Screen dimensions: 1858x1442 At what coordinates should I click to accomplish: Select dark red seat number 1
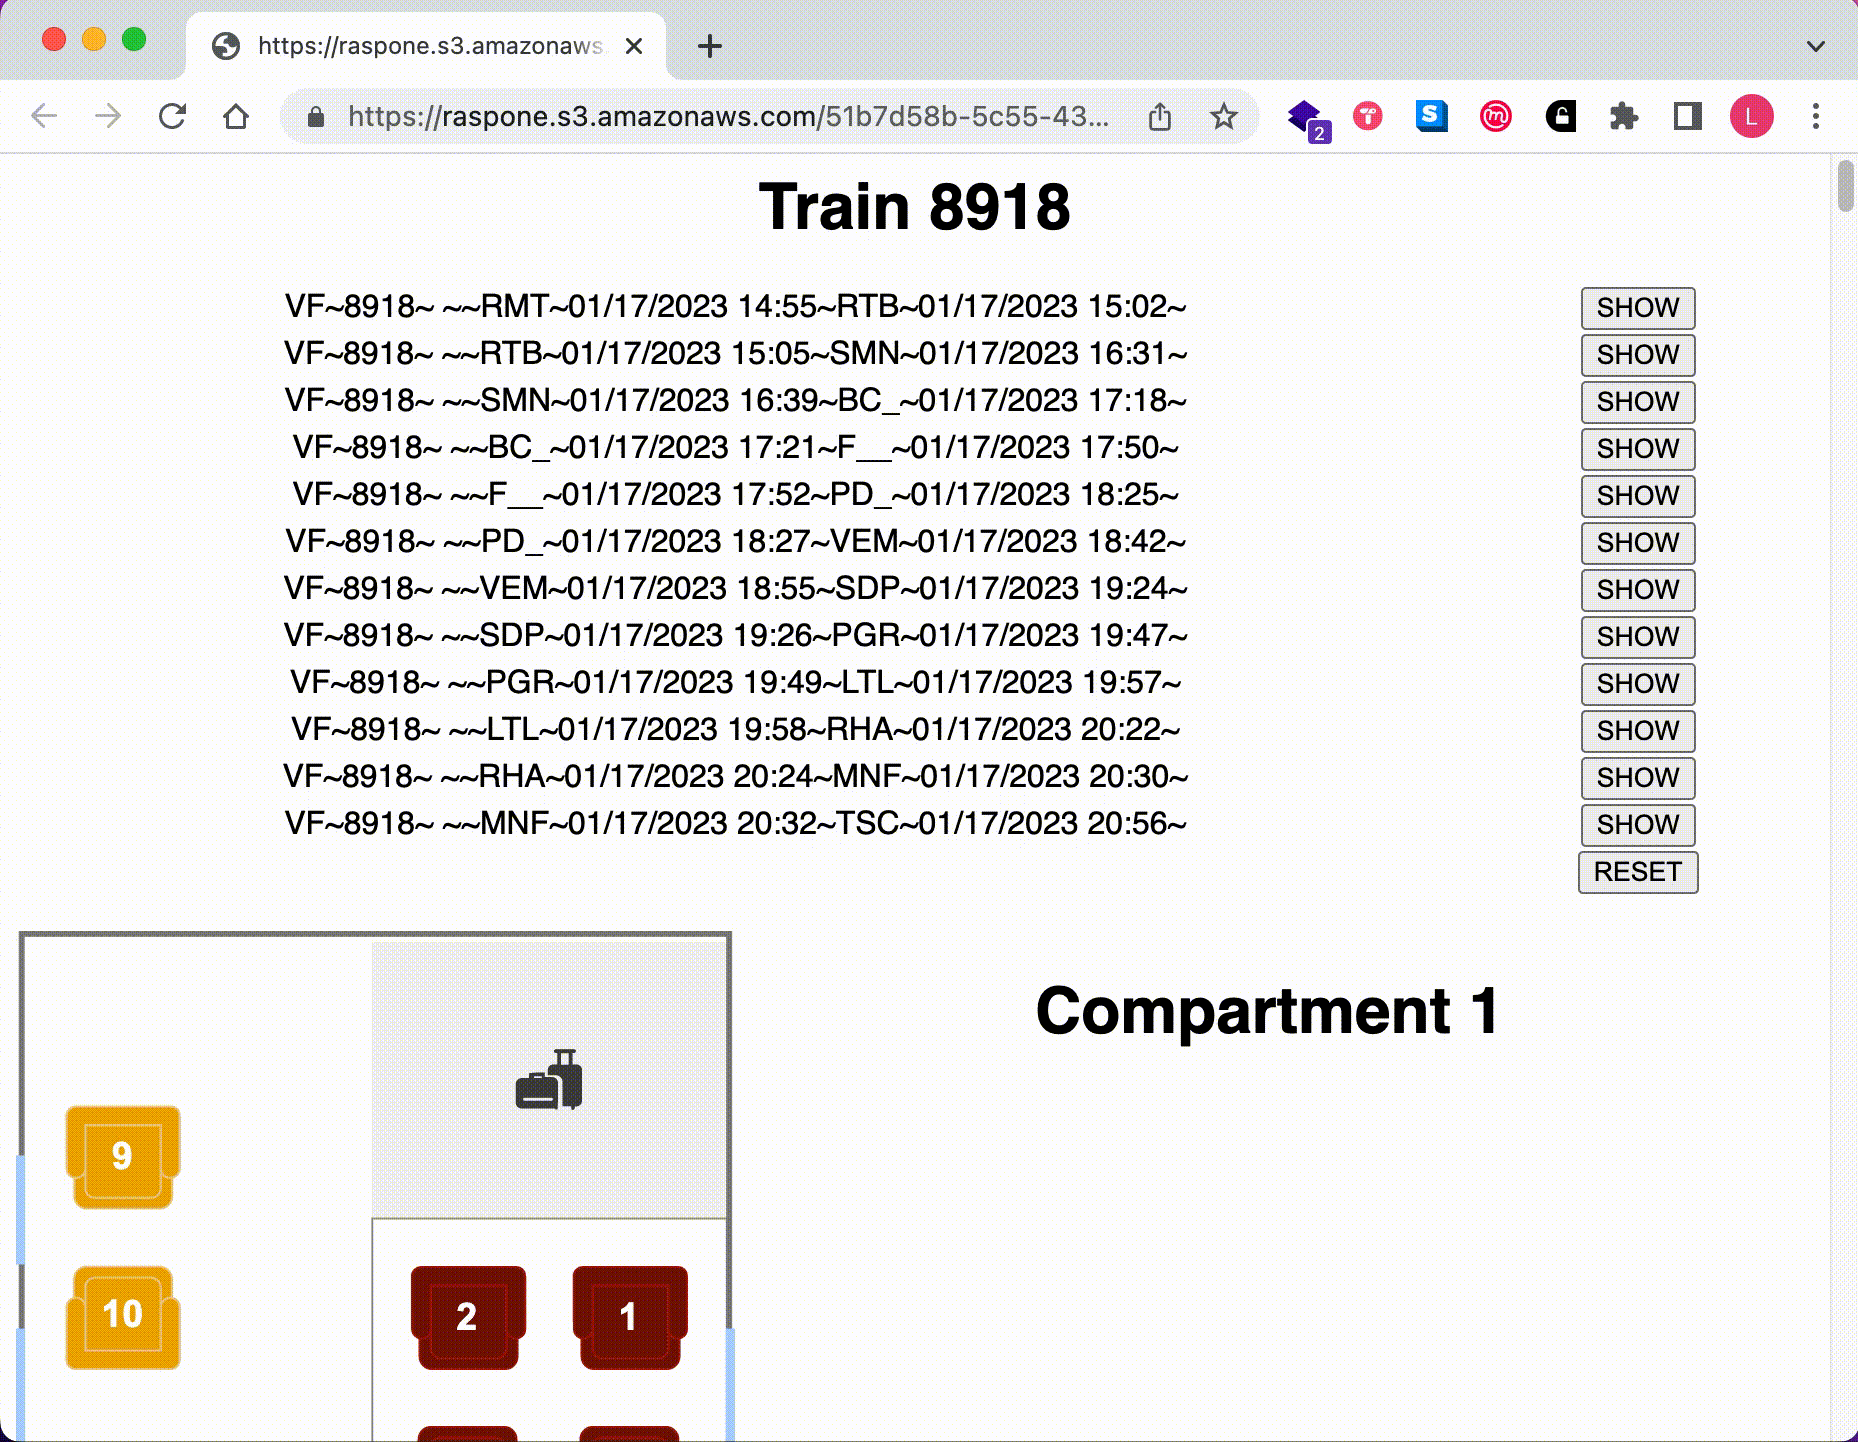click(629, 1317)
